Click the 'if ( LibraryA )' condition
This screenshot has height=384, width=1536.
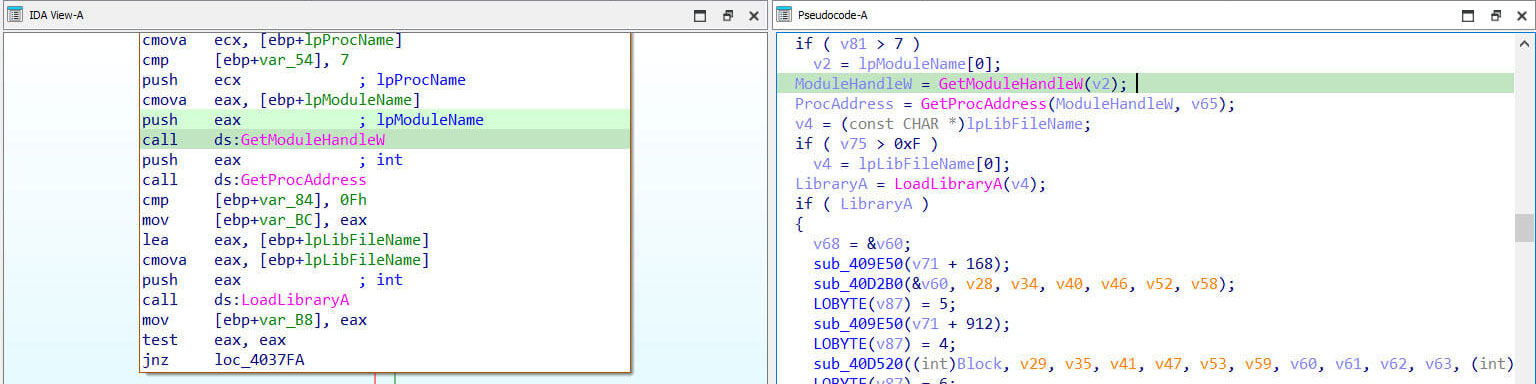click(x=862, y=204)
